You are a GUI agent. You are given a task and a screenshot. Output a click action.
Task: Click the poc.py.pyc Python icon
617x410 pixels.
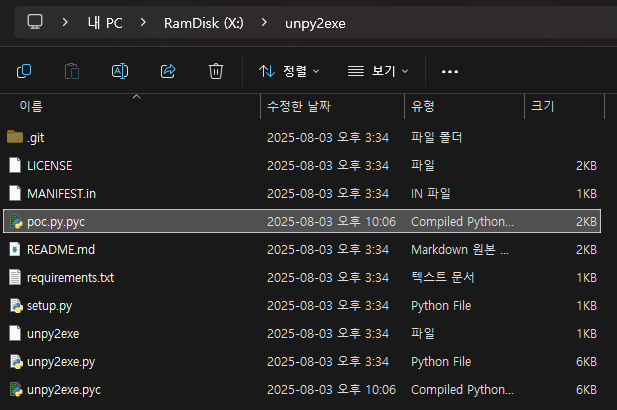coord(16,222)
